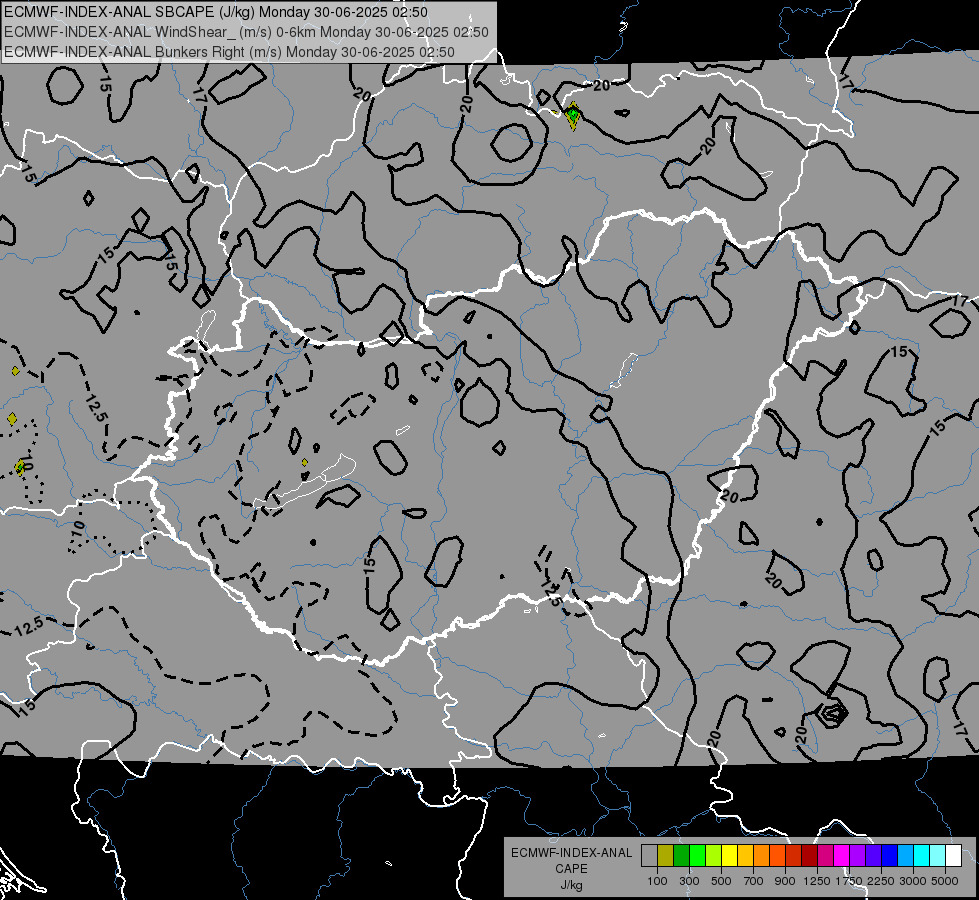This screenshot has width=979, height=900.
Task: Click the cyan legend swatch
Action: click(x=922, y=856)
